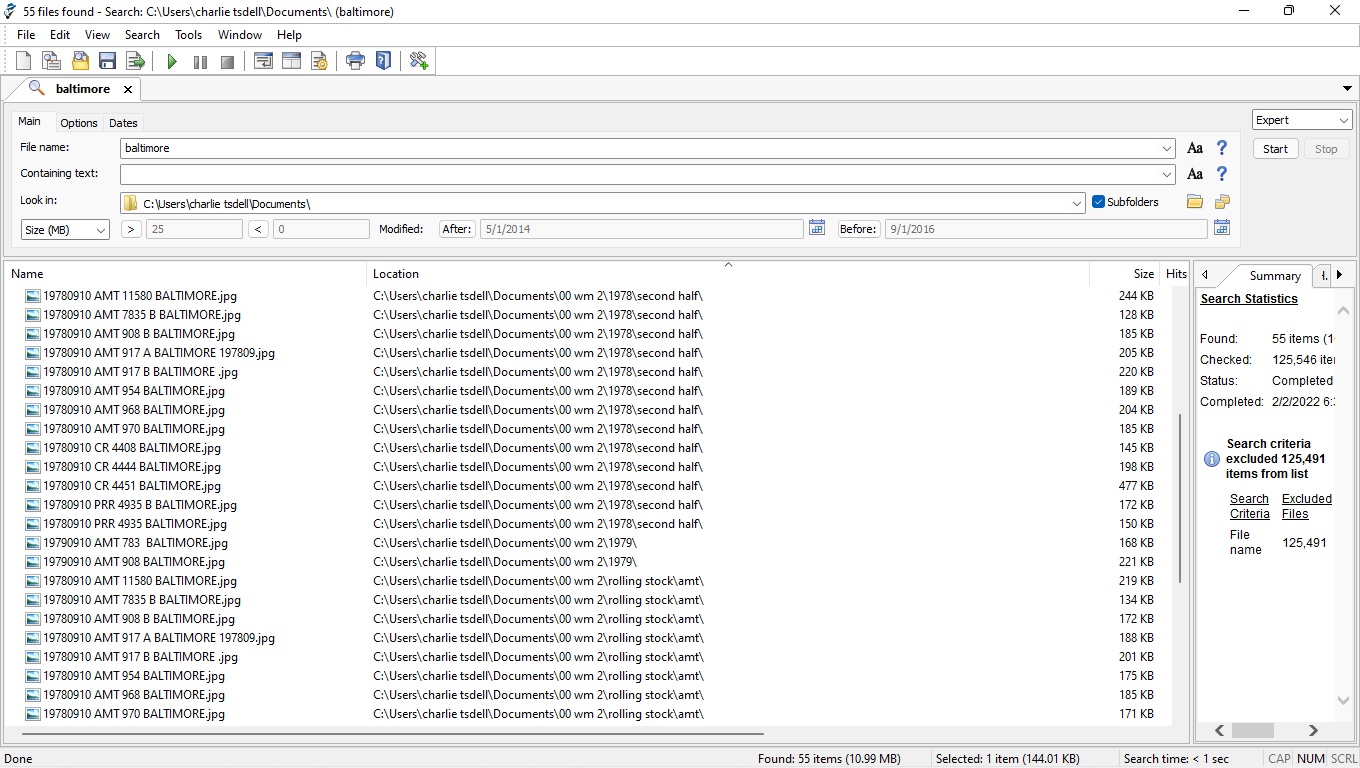This screenshot has width=1360, height=768.
Task: Switch to the Dates tab
Action: 123,123
